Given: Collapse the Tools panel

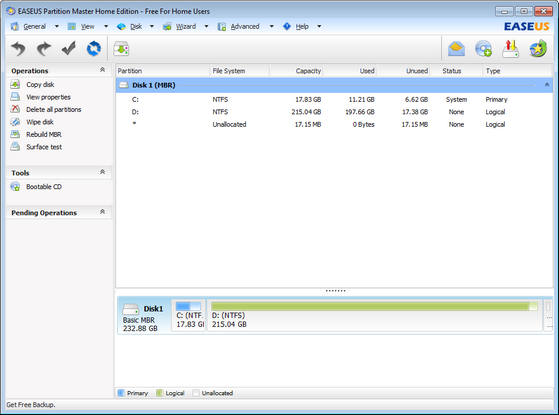Looking at the screenshot, I should coord(102,172).
